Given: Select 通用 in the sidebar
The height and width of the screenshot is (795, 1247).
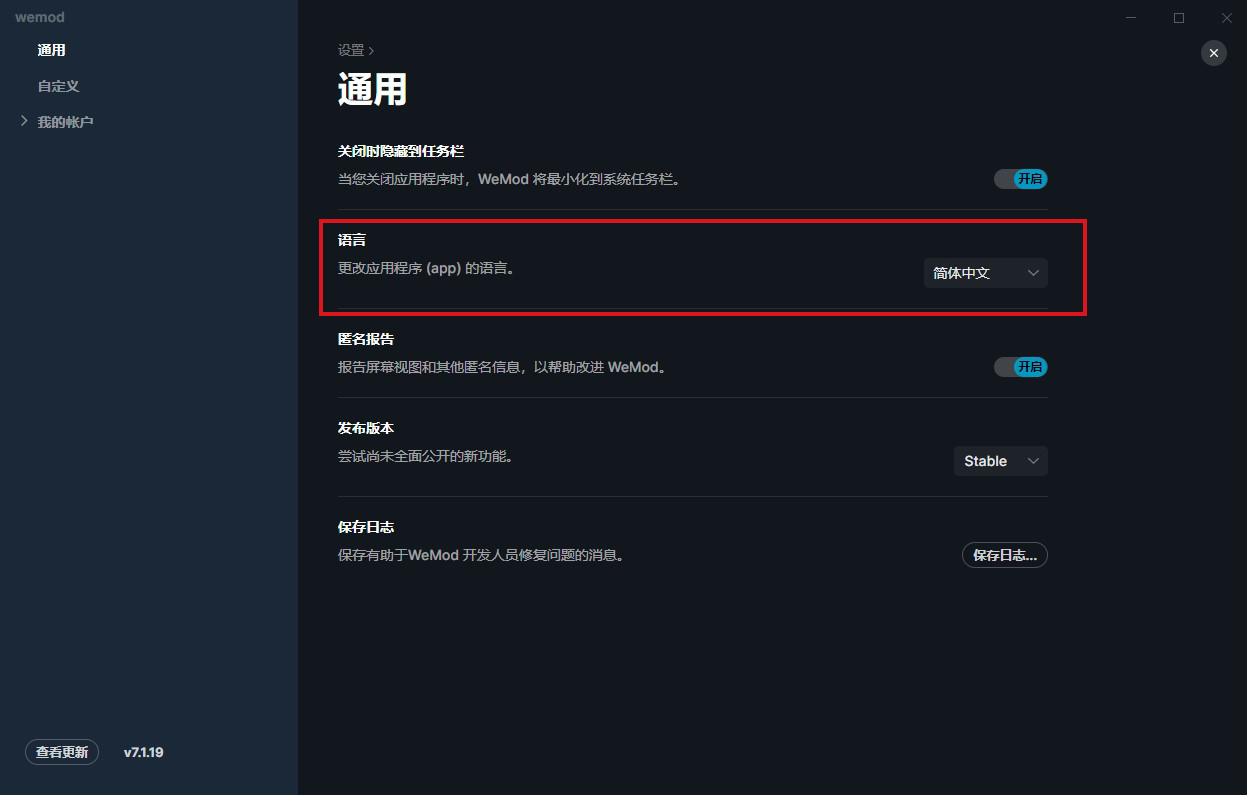Looking at the screenshot, I should point(52,50).
